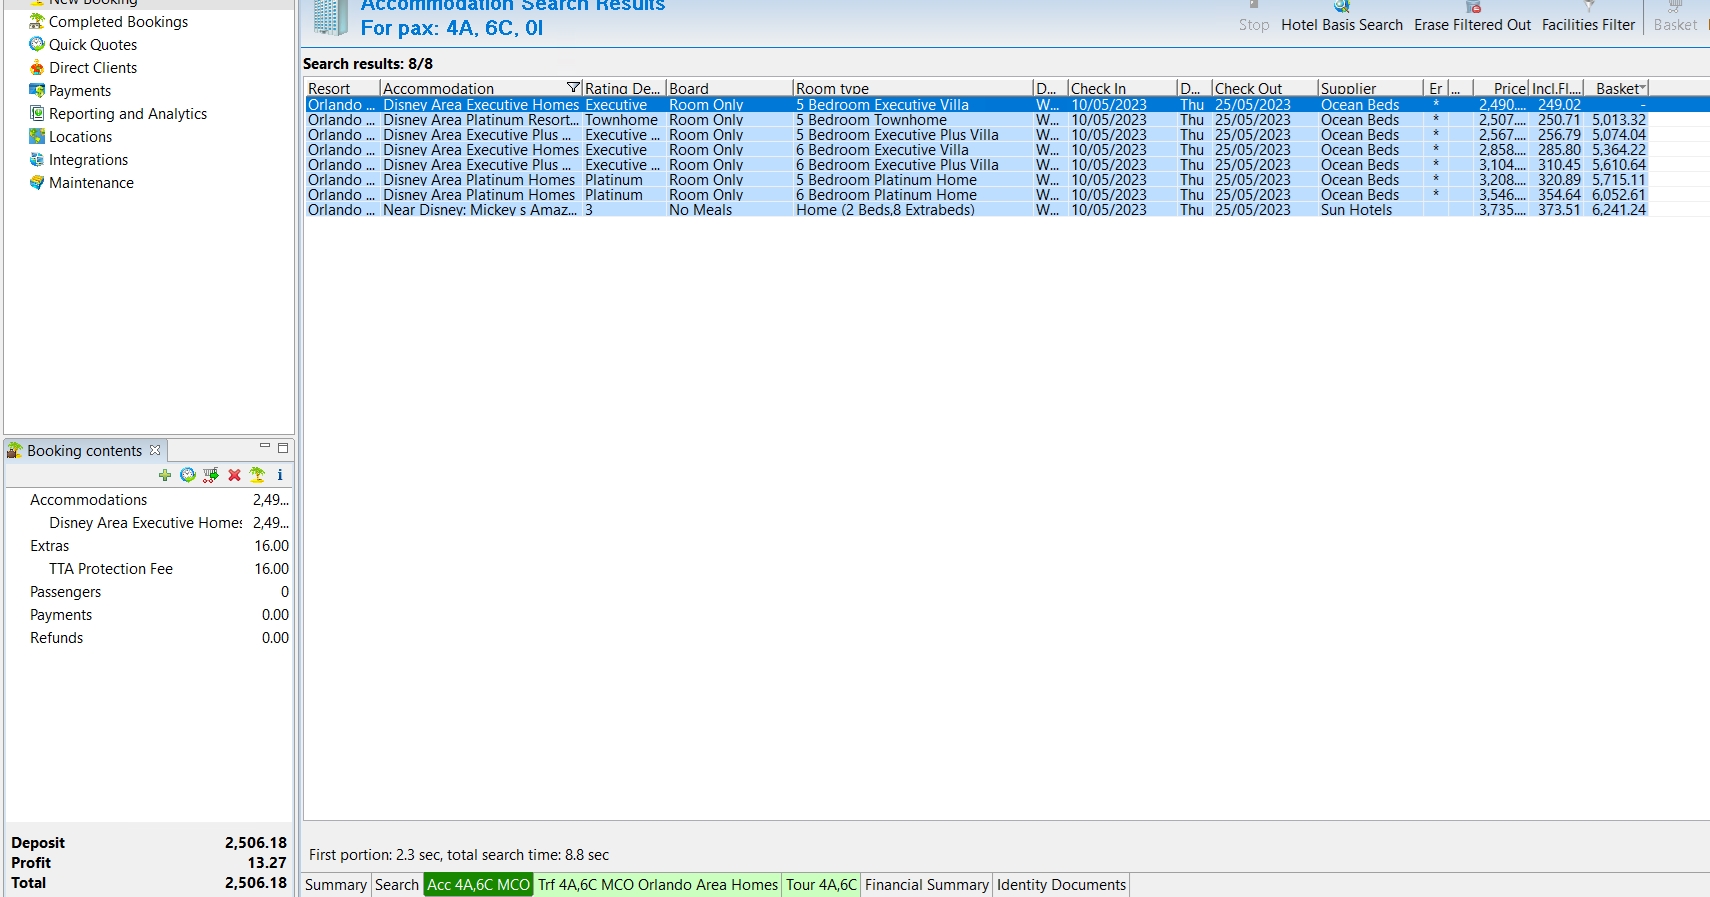Click Hotel Basis Search toolbar button

[1342, 17]
